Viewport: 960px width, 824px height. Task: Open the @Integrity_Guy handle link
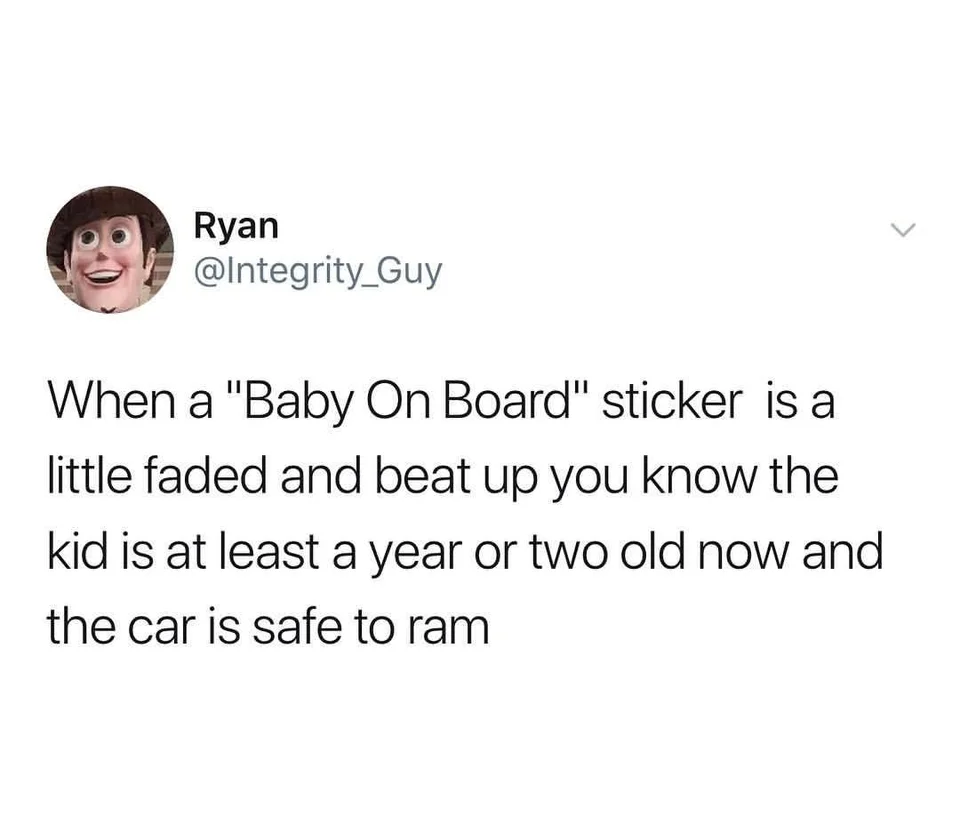[318, 270]
